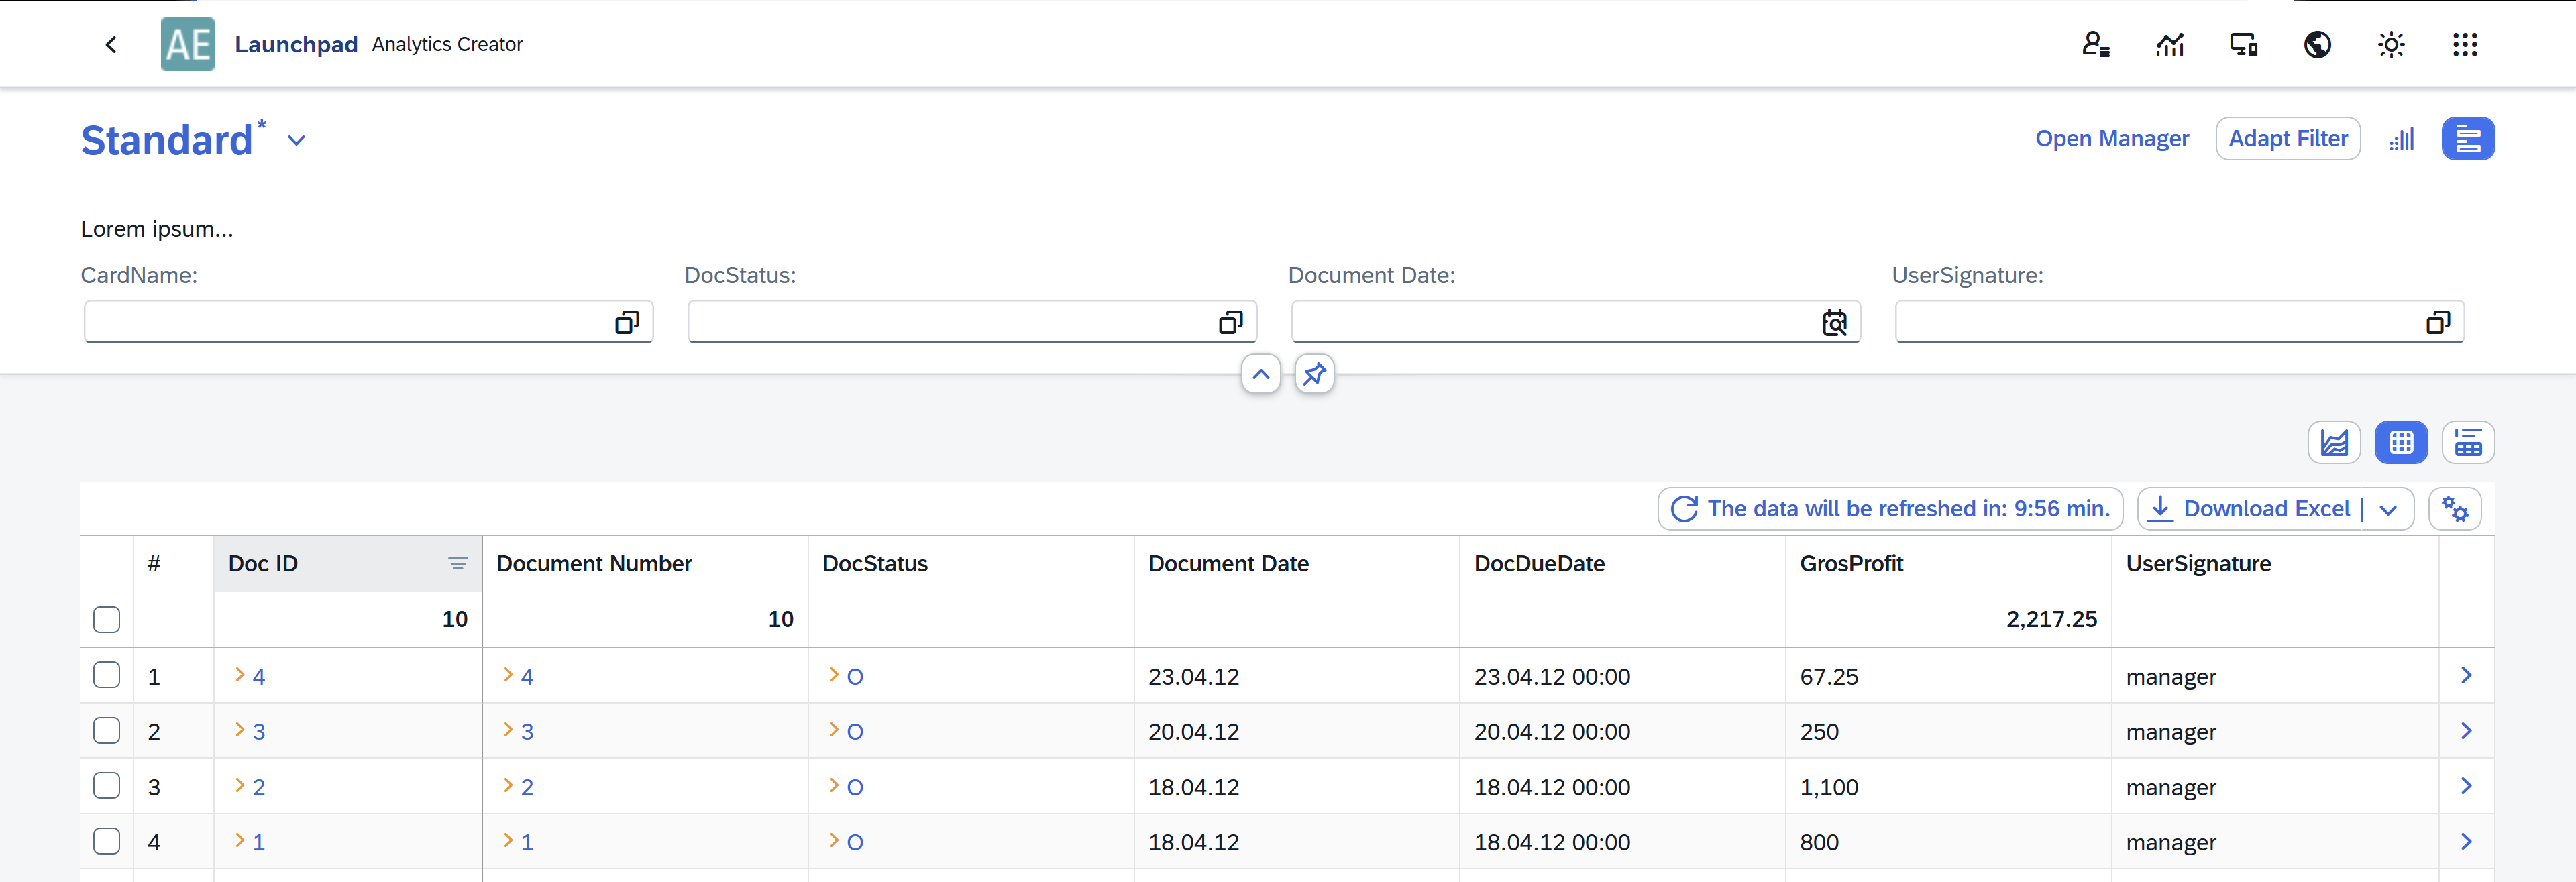Pin the filter bar
The image size is (2576, 882).
pyautogui.click(x=1314, y=374)
